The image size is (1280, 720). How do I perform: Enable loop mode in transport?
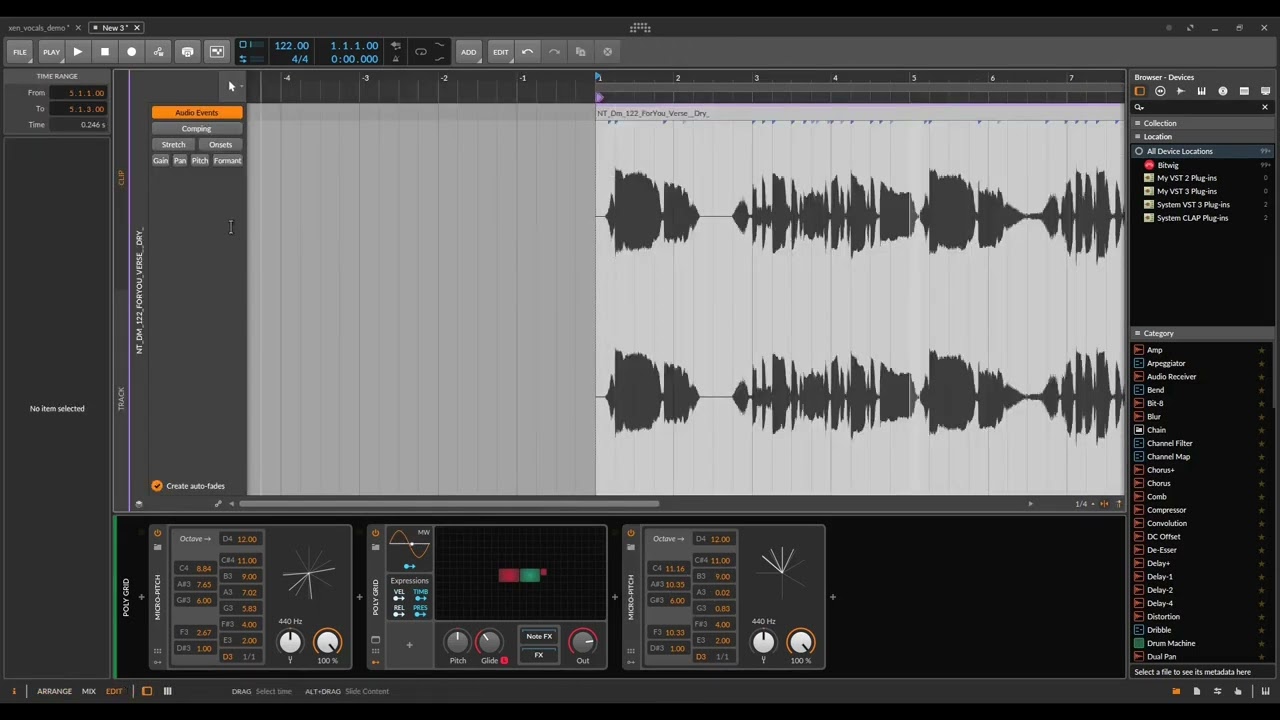(421, 52)
